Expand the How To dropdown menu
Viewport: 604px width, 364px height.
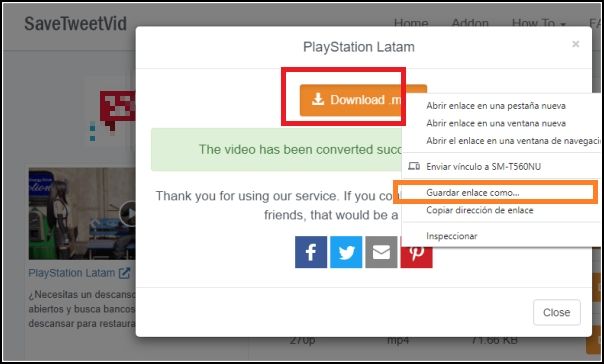point(539,23)
